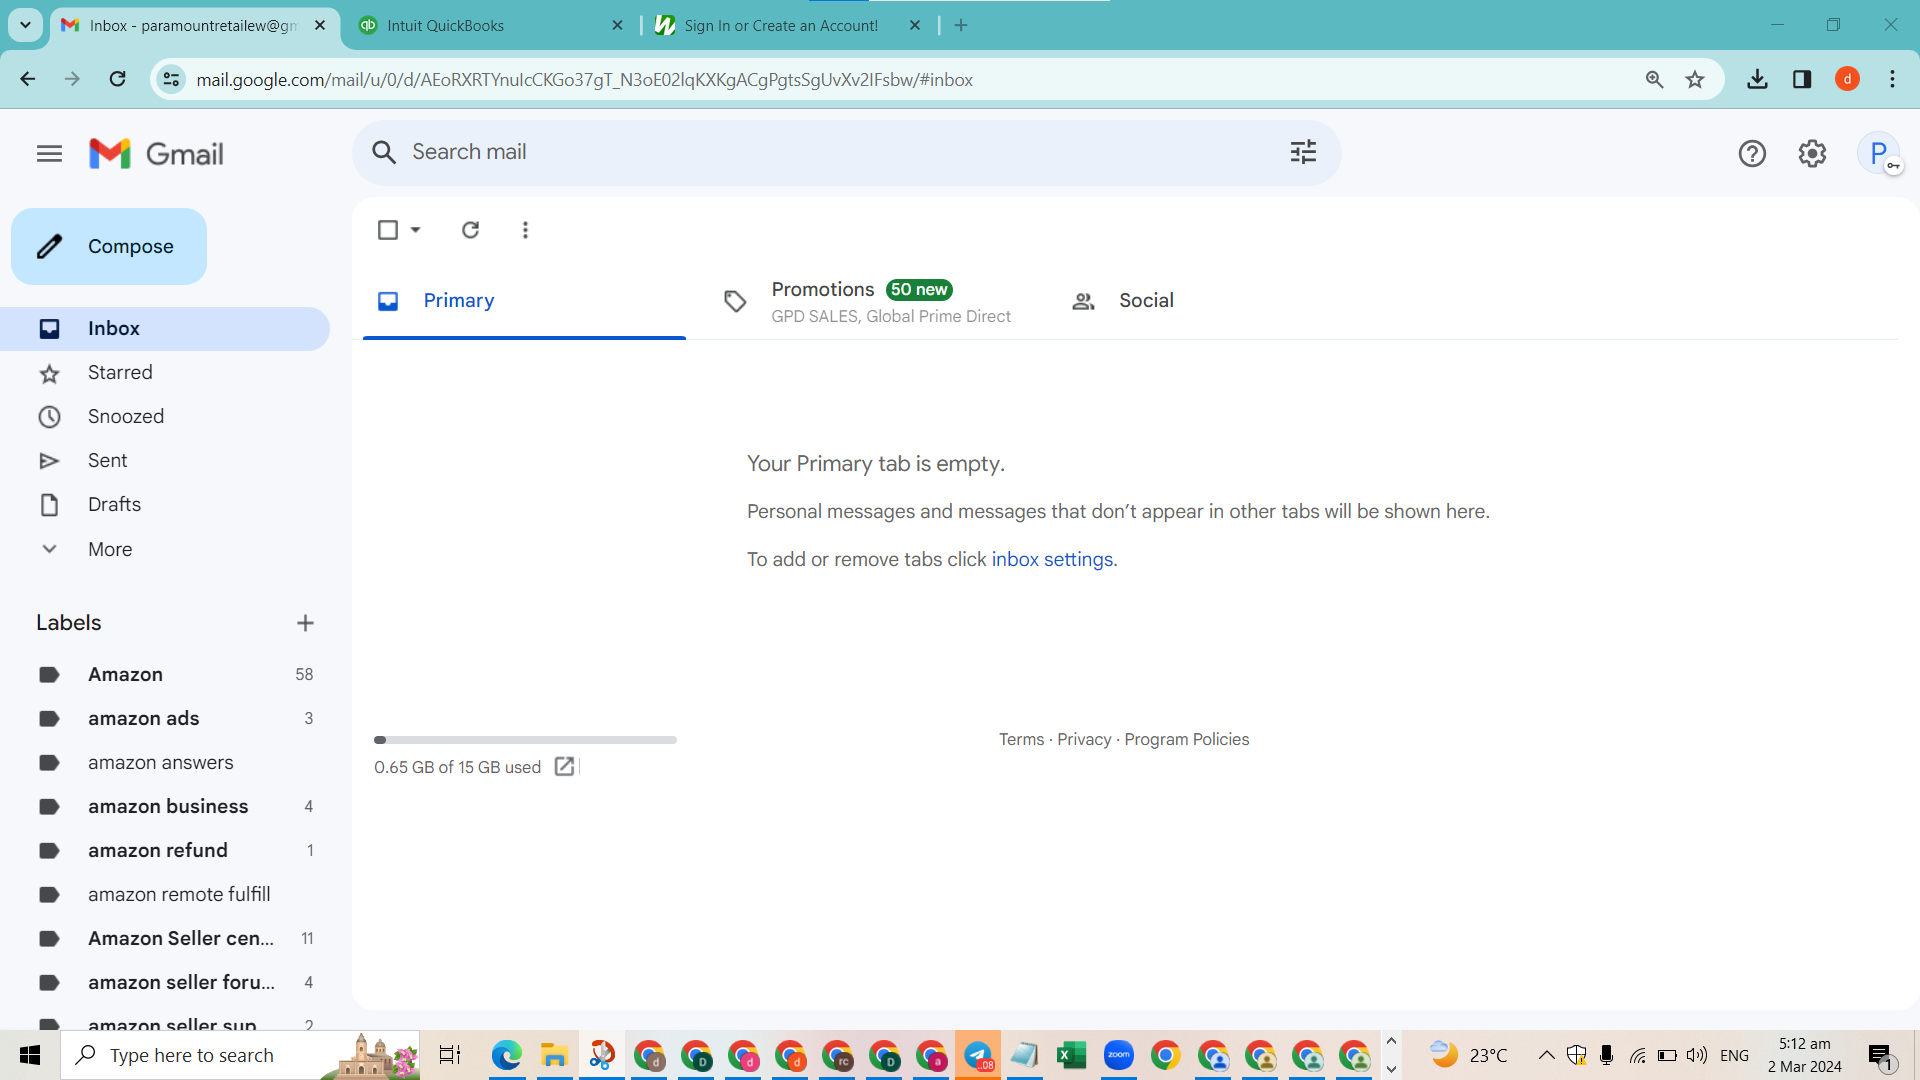Click the storage usage progress bar
The height and width of the screenshot is (1080, 1920).
[525, 740]
